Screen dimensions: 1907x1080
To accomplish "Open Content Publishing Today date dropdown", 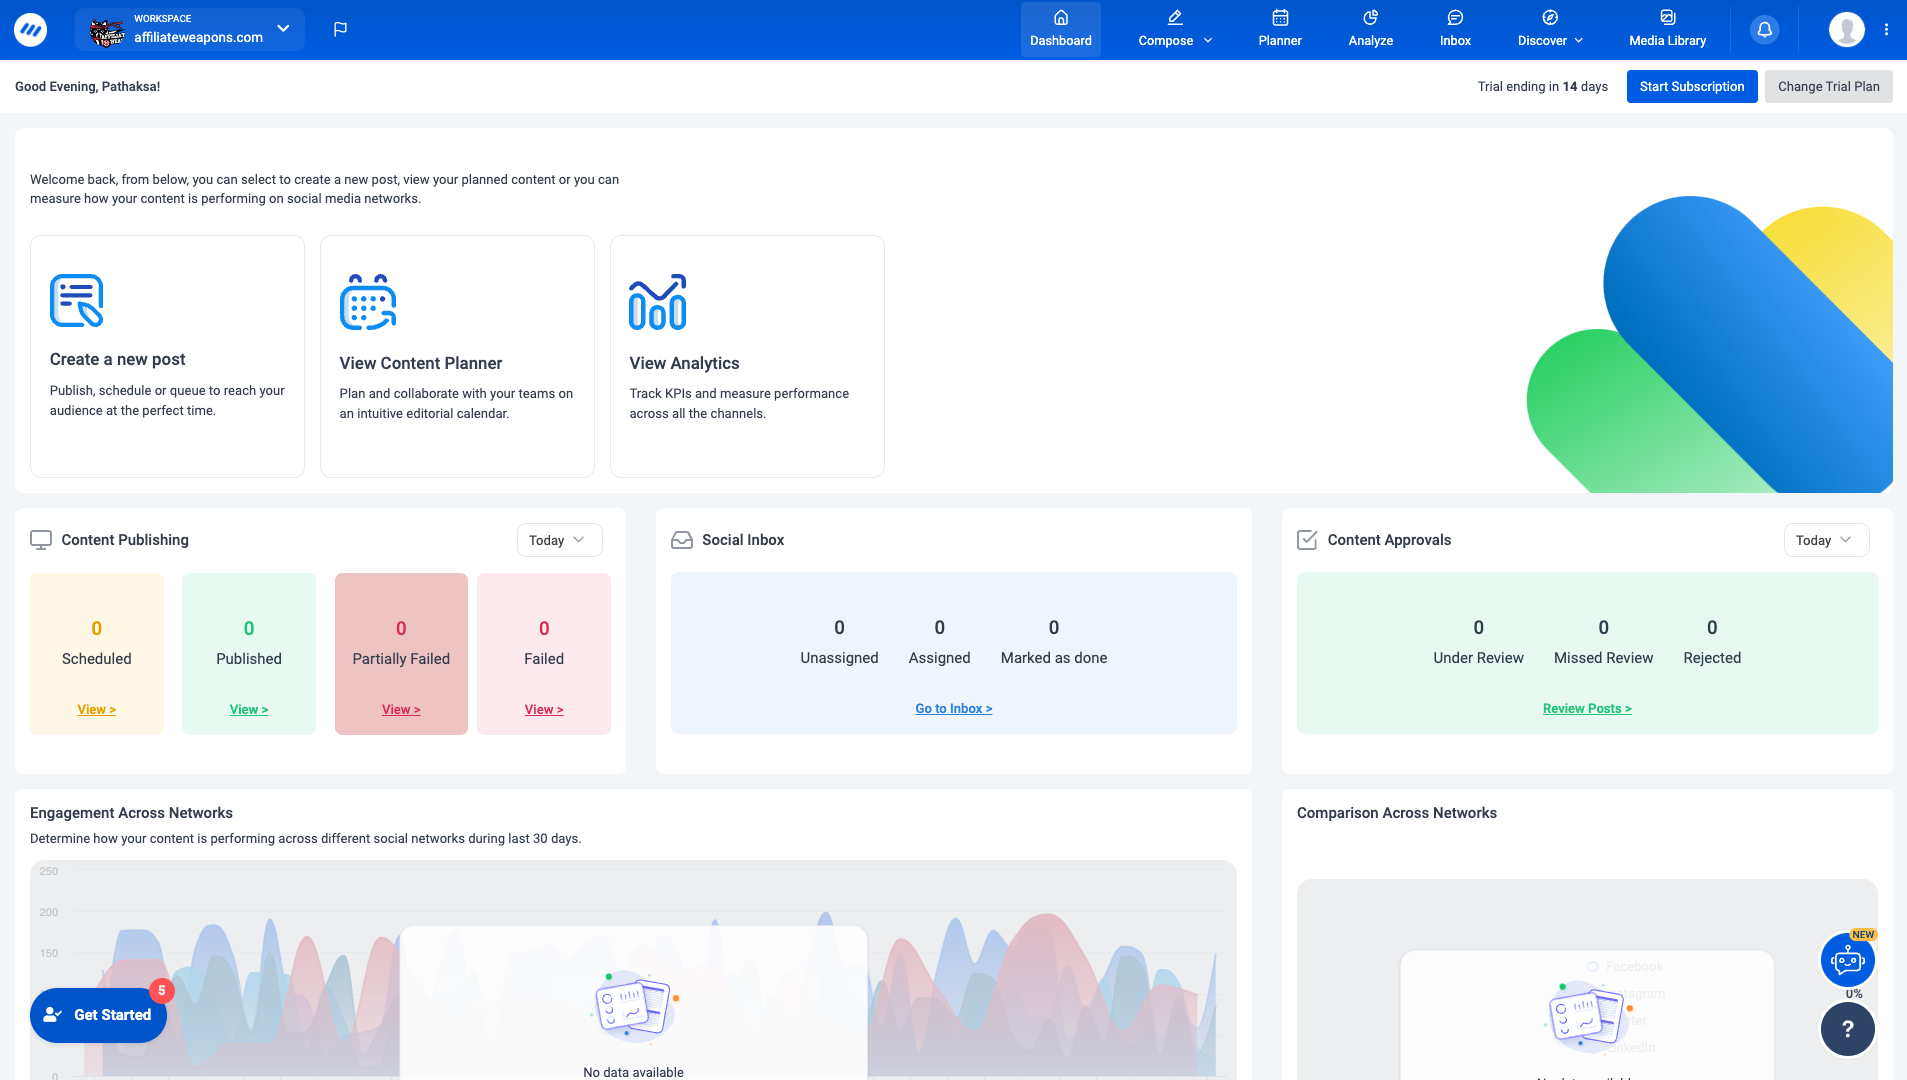I will (559, 540).
